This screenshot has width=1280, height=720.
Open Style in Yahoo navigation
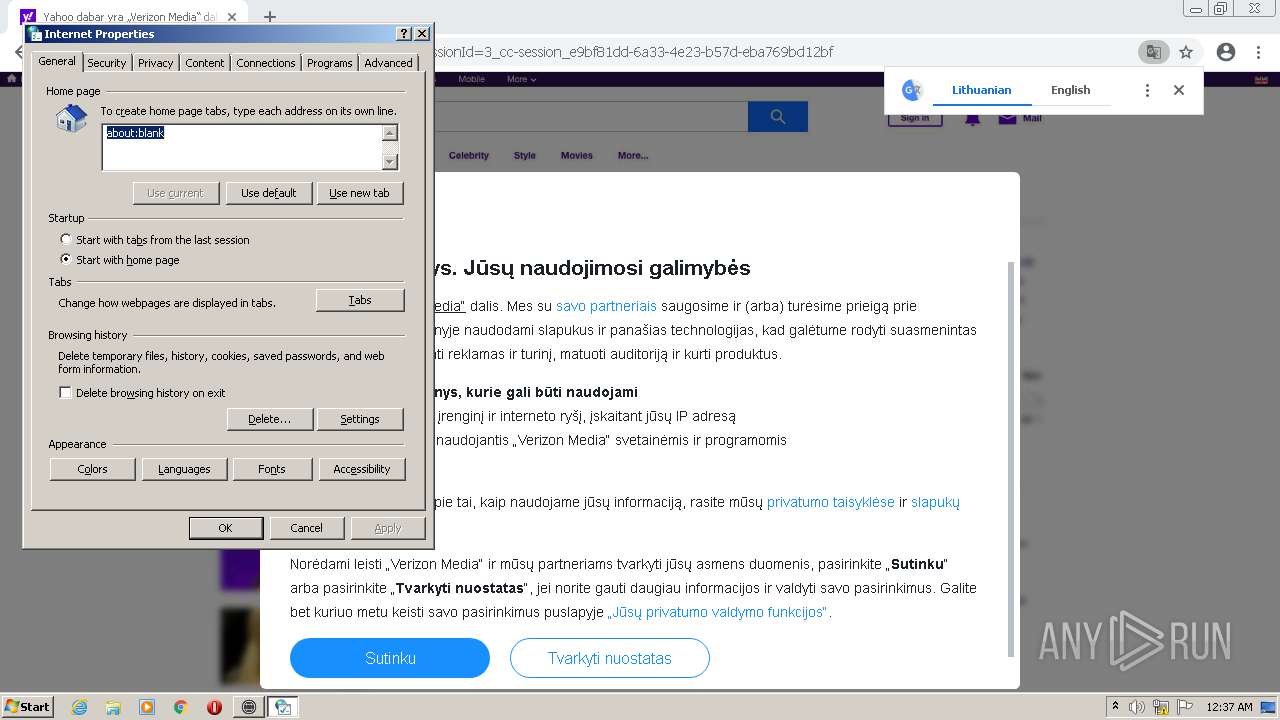point(525,155)
